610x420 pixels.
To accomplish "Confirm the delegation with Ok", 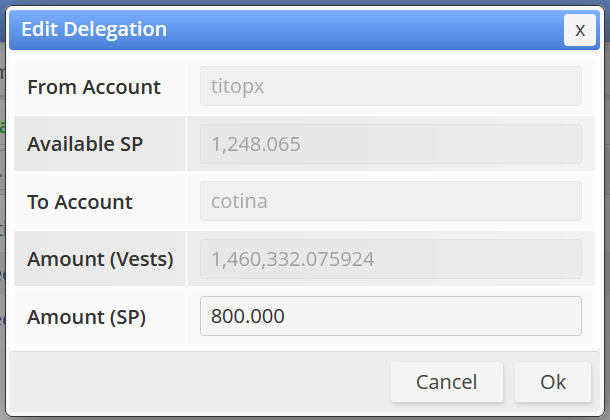I will pos(553,382).
